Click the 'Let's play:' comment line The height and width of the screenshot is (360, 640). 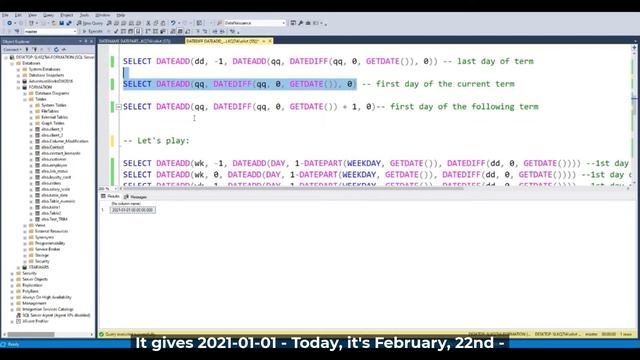(156, 141)
